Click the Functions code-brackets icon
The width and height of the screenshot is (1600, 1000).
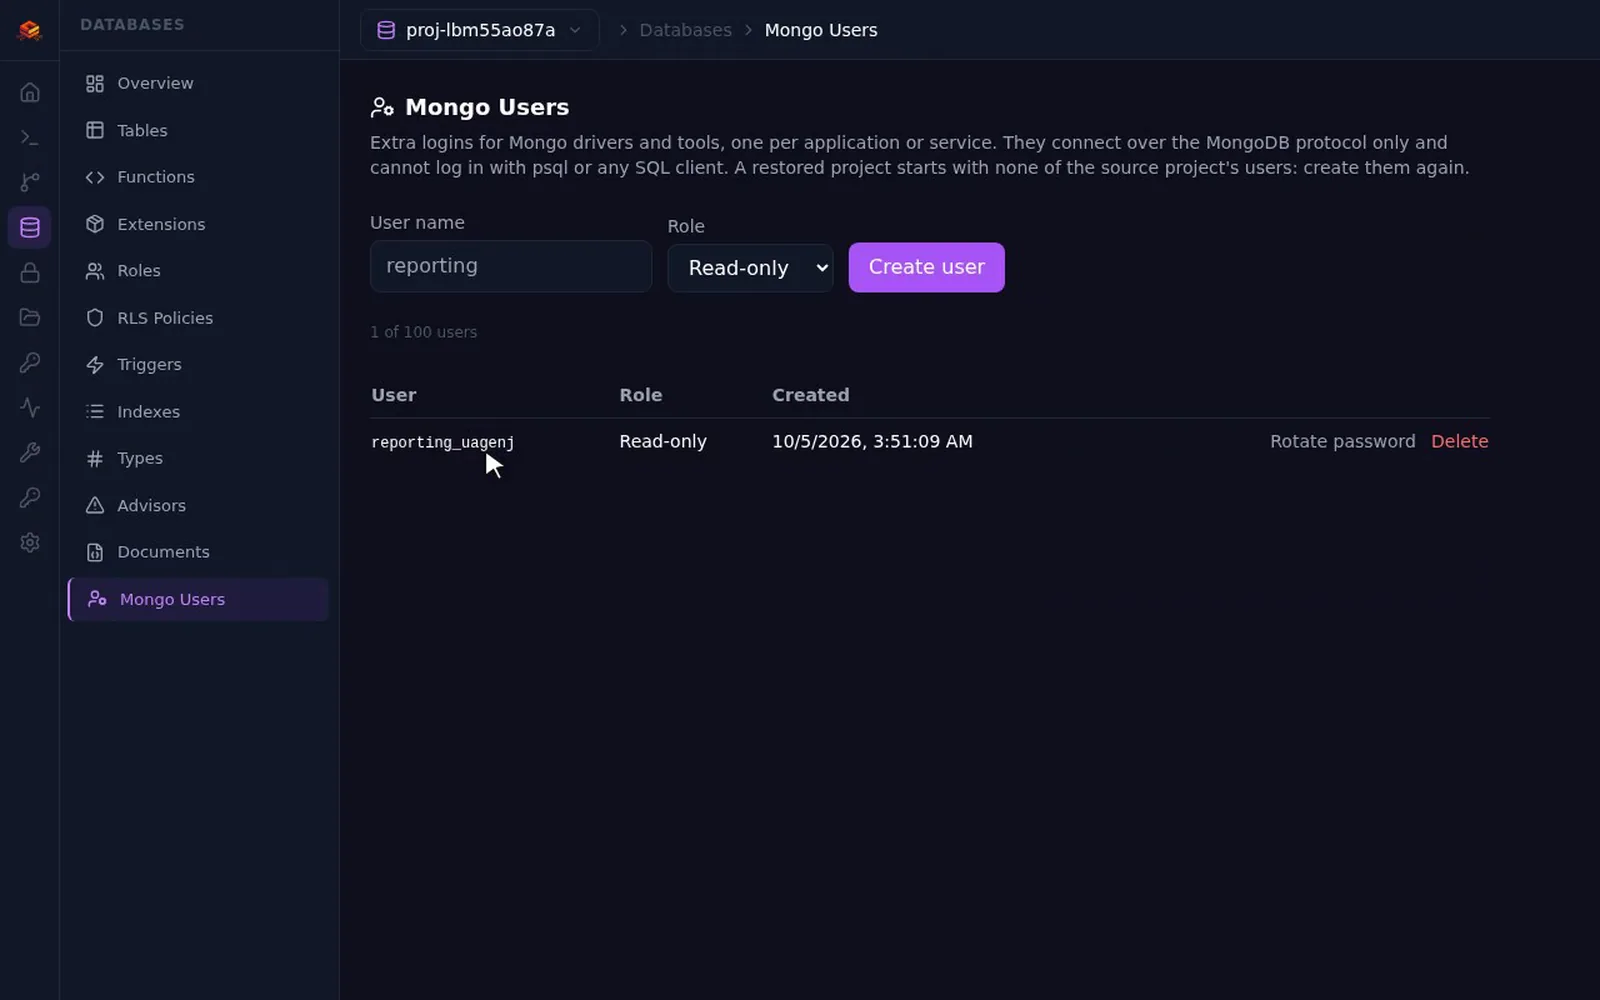[x=95, y=177]
